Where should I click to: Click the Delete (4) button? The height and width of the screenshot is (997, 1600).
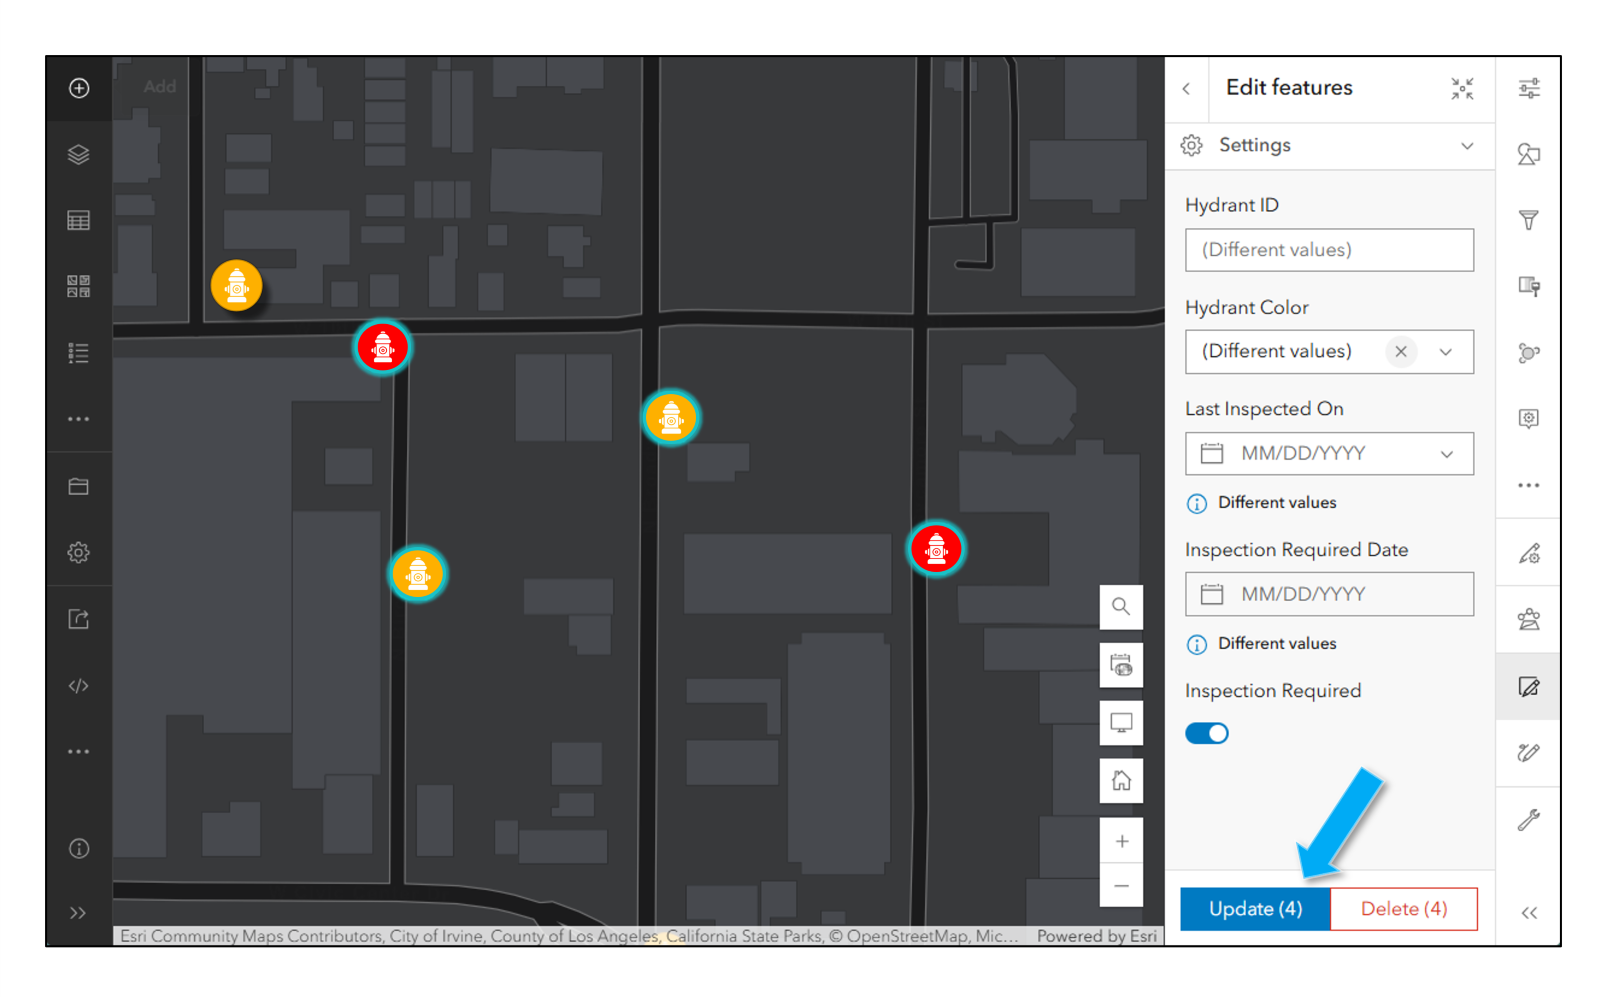tap(1403, 908)
